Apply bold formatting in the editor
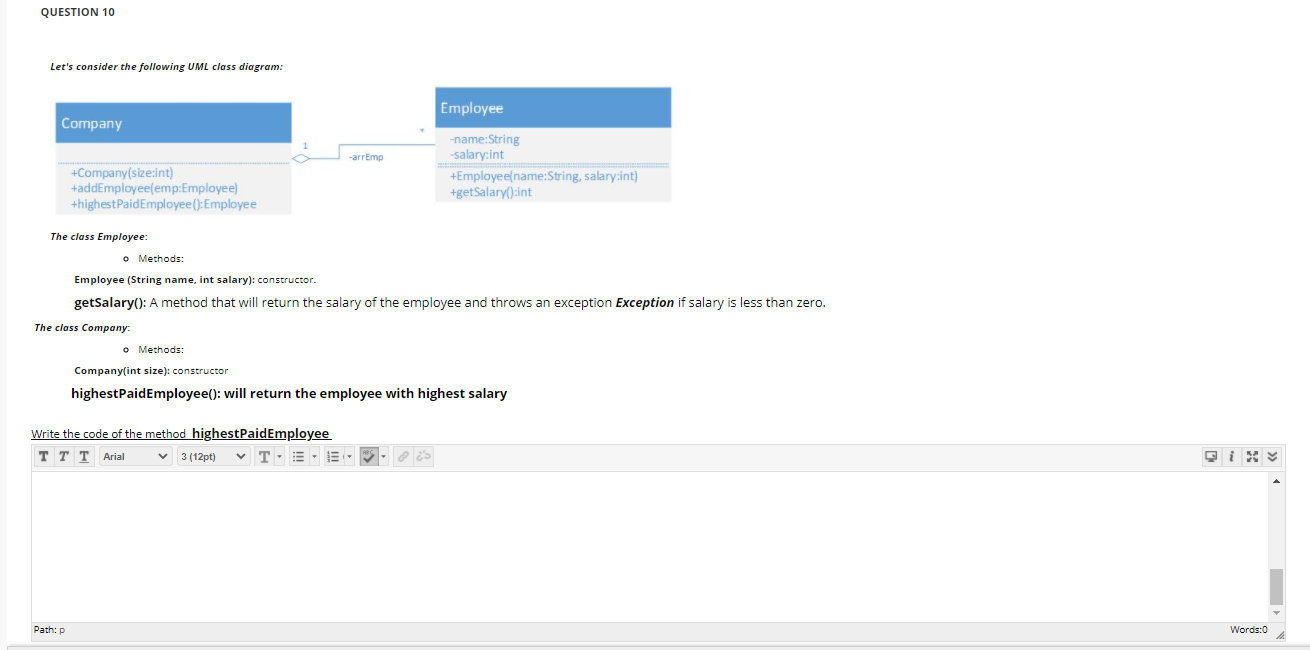 (44, 457)
